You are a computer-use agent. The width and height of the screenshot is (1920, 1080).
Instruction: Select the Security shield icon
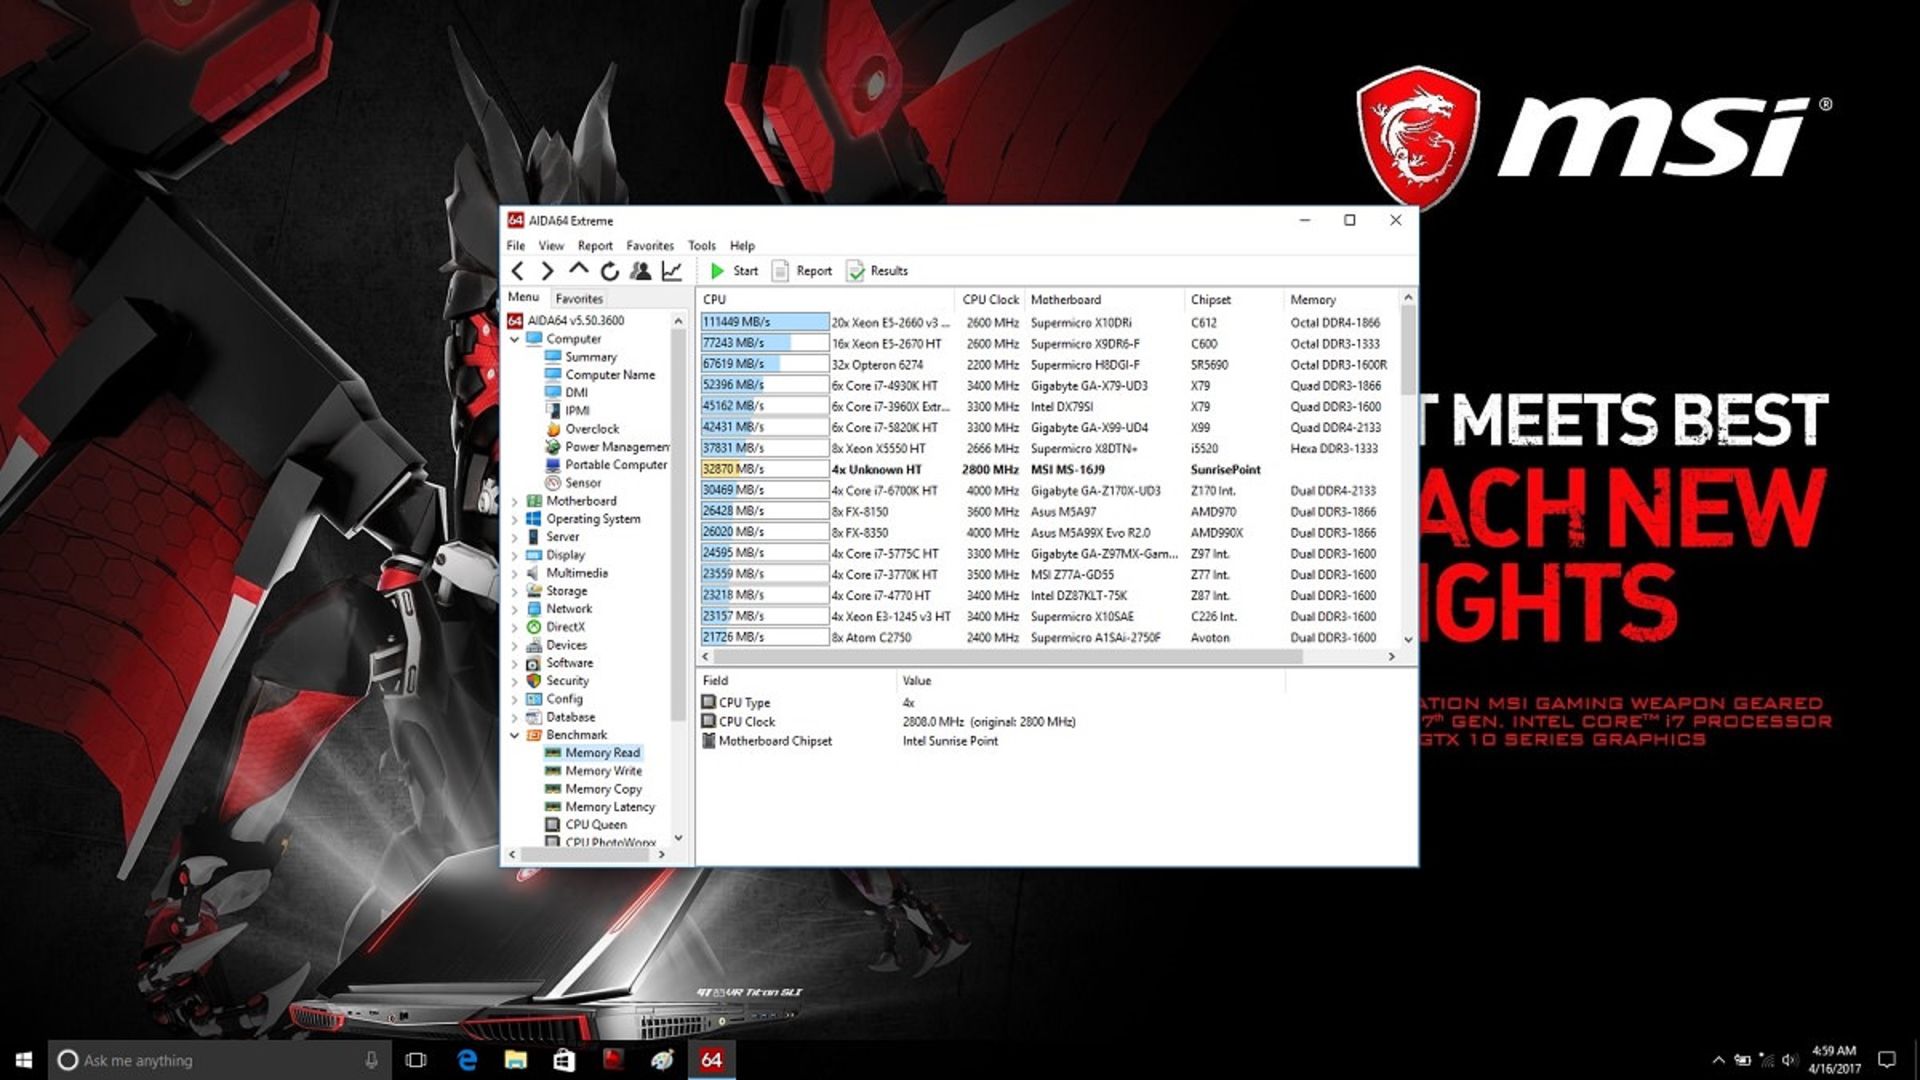[x=534, y=681]
